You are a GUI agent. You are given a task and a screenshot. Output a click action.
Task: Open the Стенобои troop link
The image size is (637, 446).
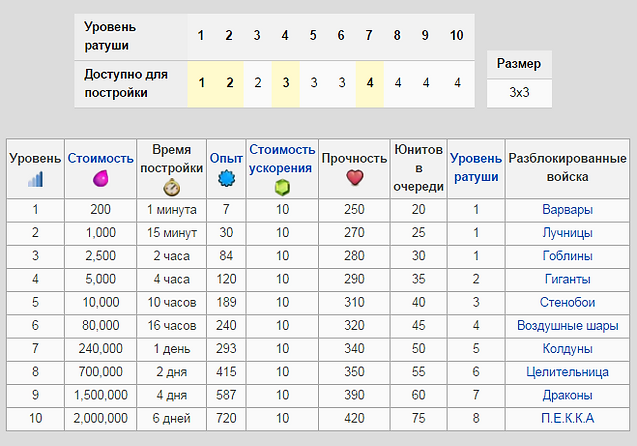pos(567,302)
